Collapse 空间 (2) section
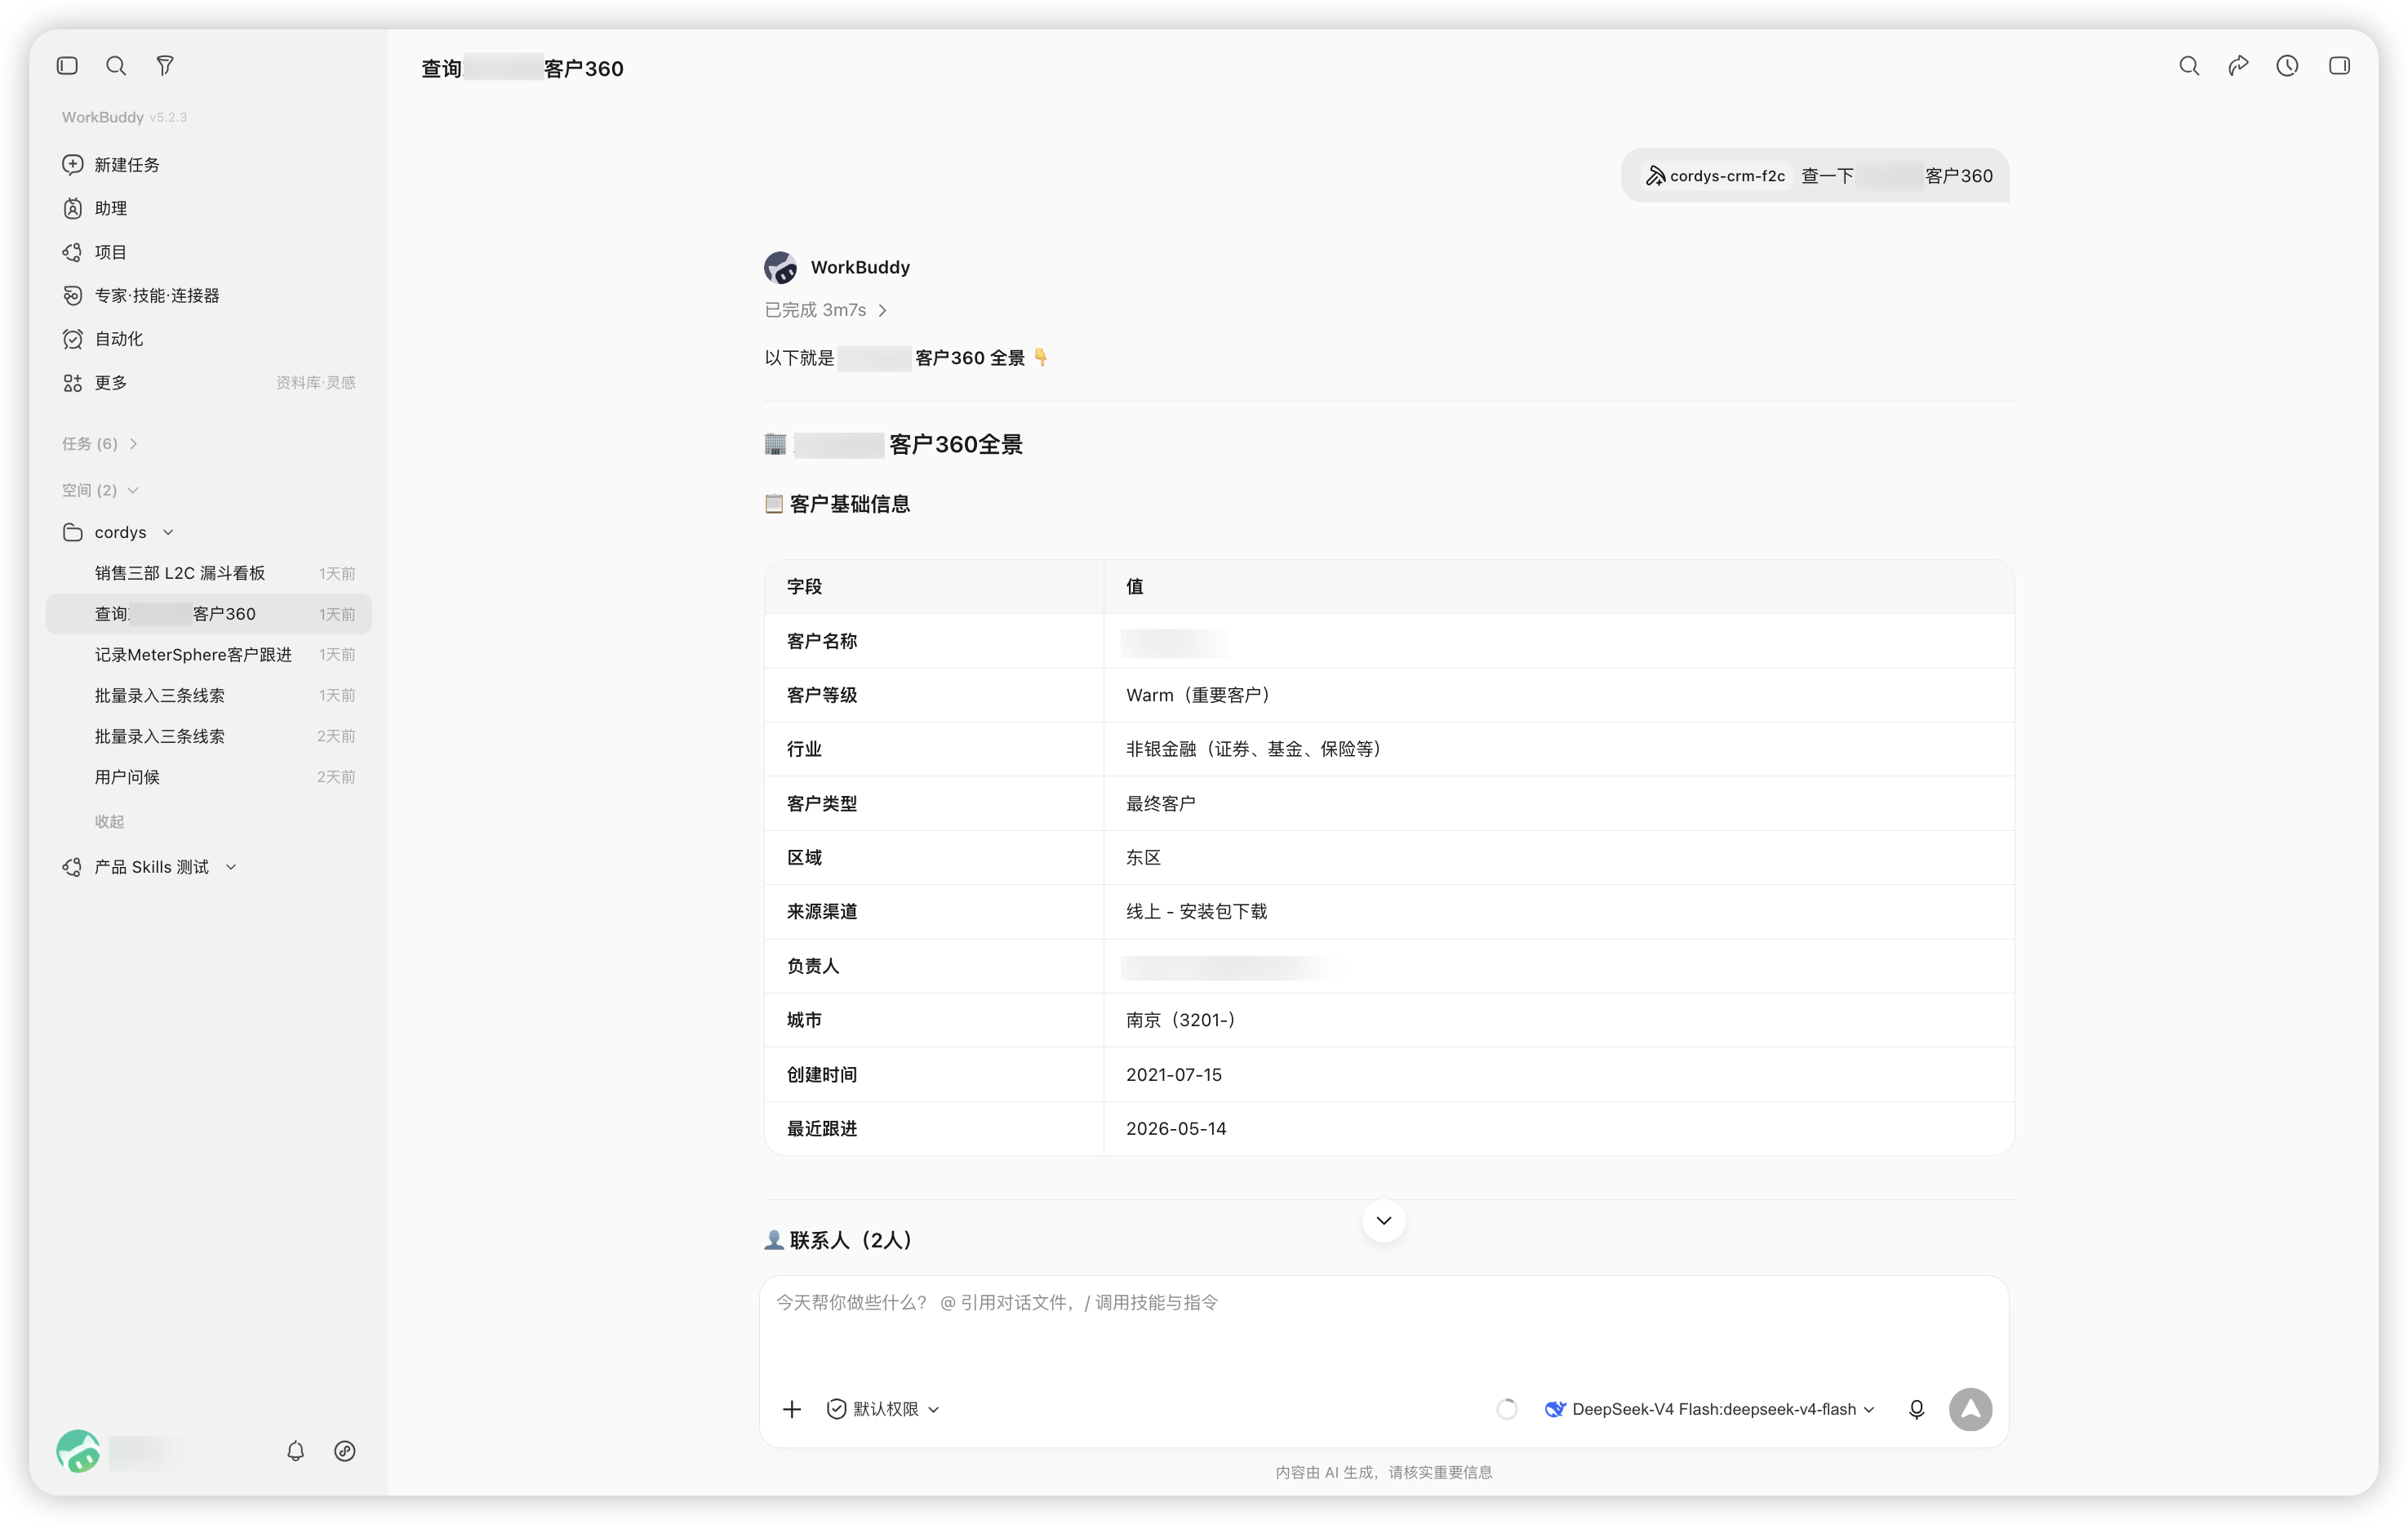Image resolution: width=2408 pixels, height=1525 pixels. [x=100, y=490]
